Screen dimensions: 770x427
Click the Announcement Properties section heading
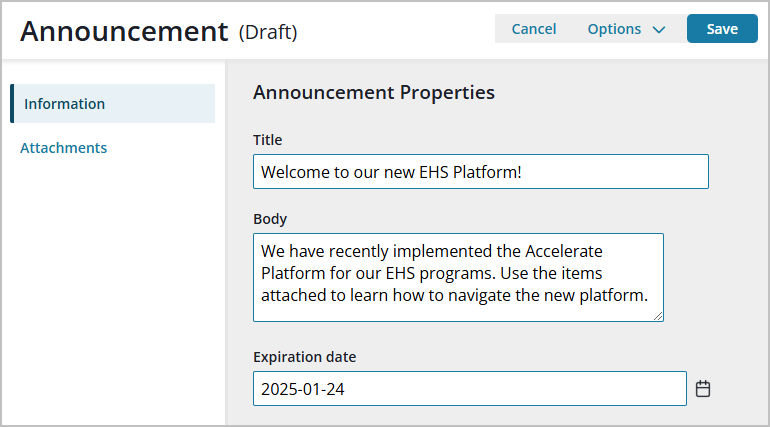374,93
